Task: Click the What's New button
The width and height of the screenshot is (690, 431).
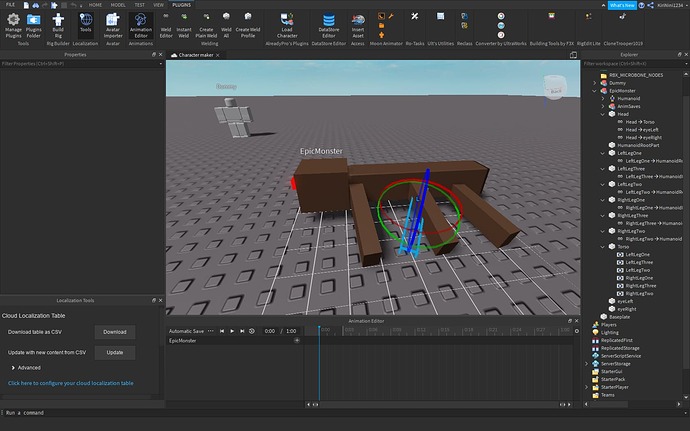Action: pyautogui.click(x=622, y=5)
